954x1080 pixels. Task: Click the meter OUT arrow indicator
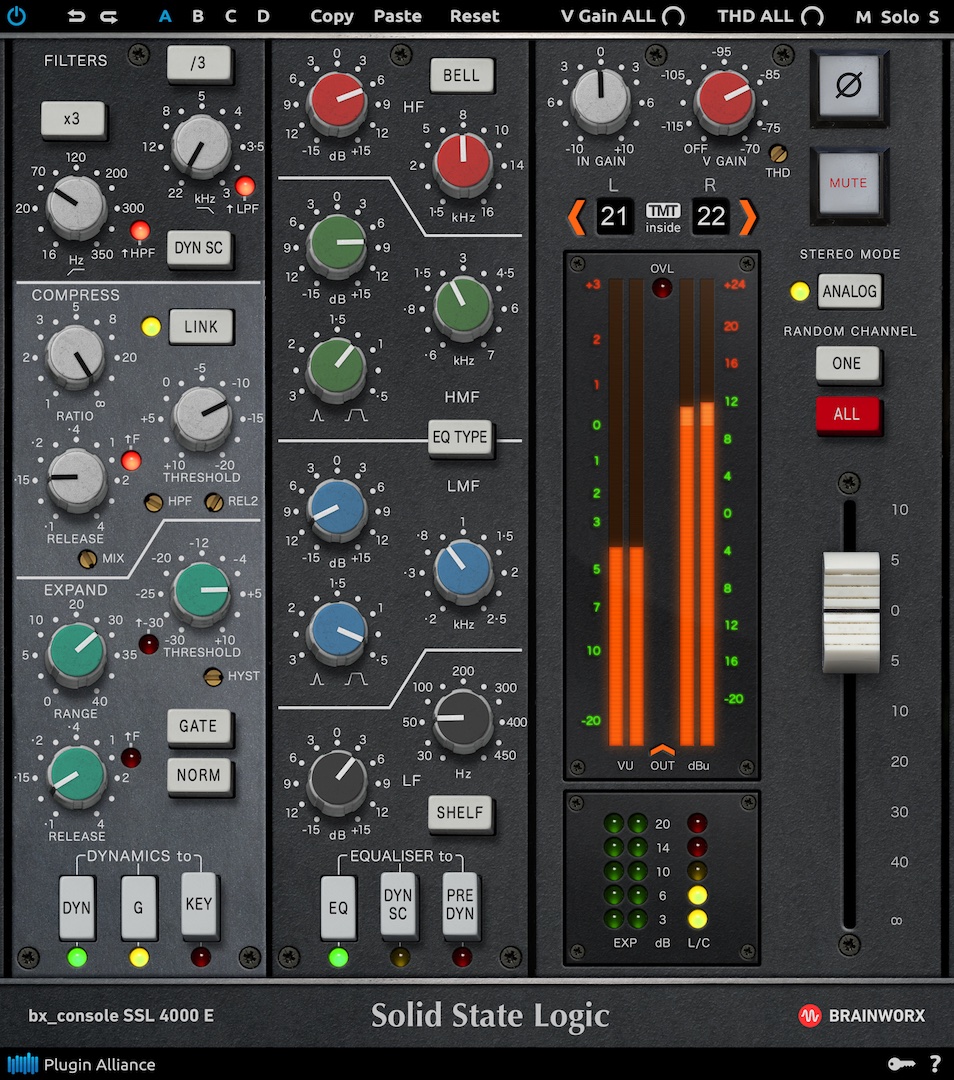(x=662, y=749)
